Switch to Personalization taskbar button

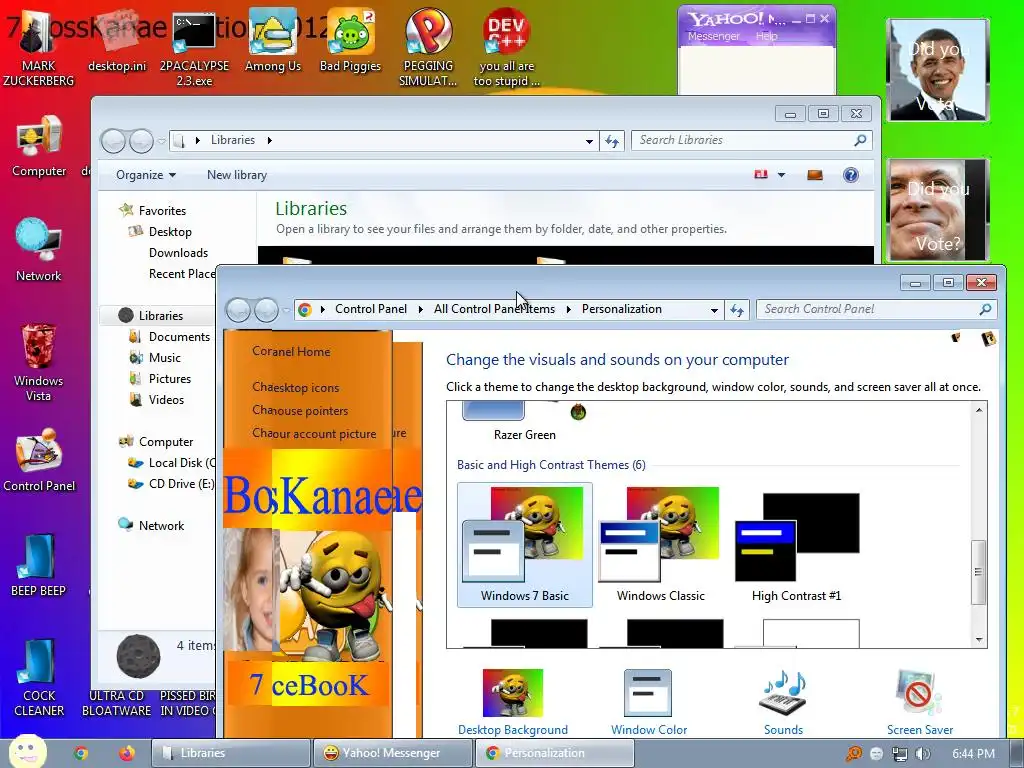point(554,753)
